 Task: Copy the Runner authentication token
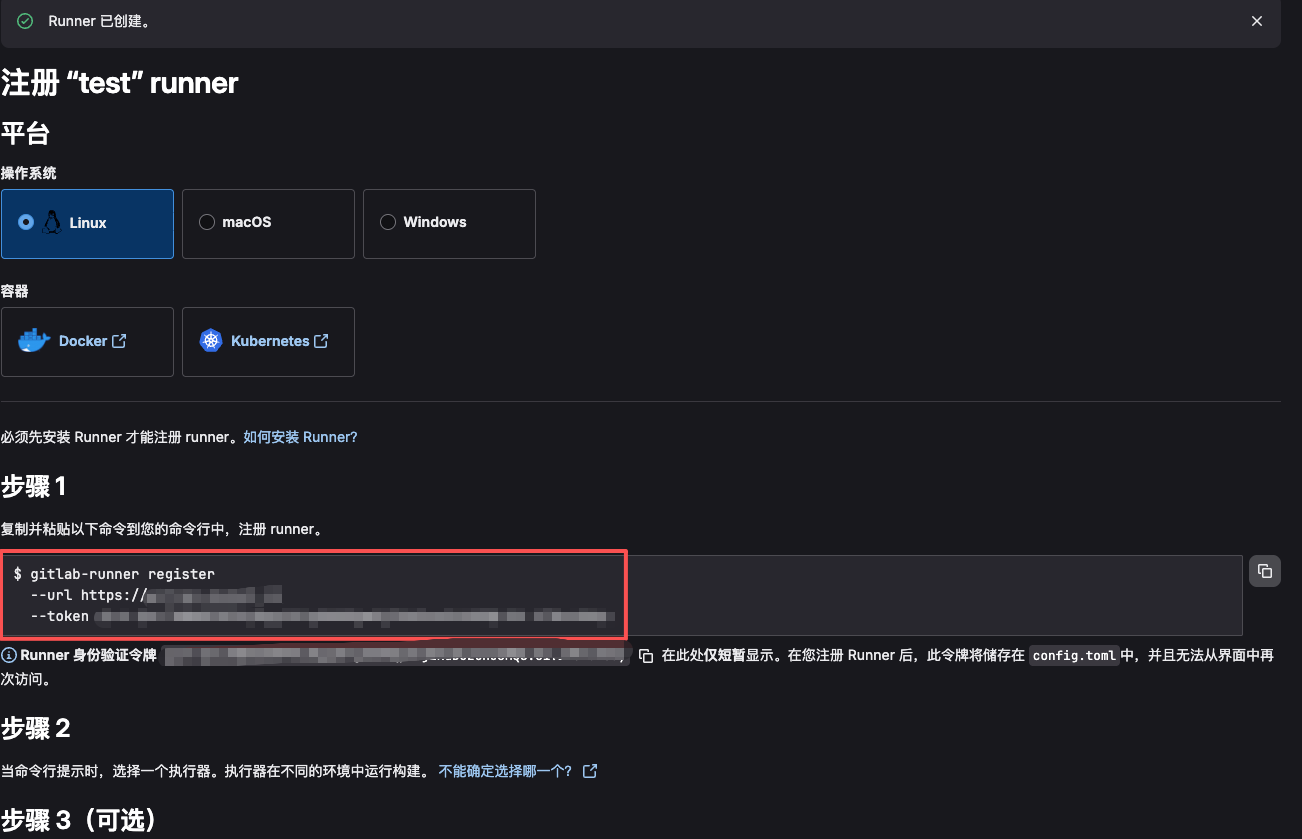click(646, 656)
